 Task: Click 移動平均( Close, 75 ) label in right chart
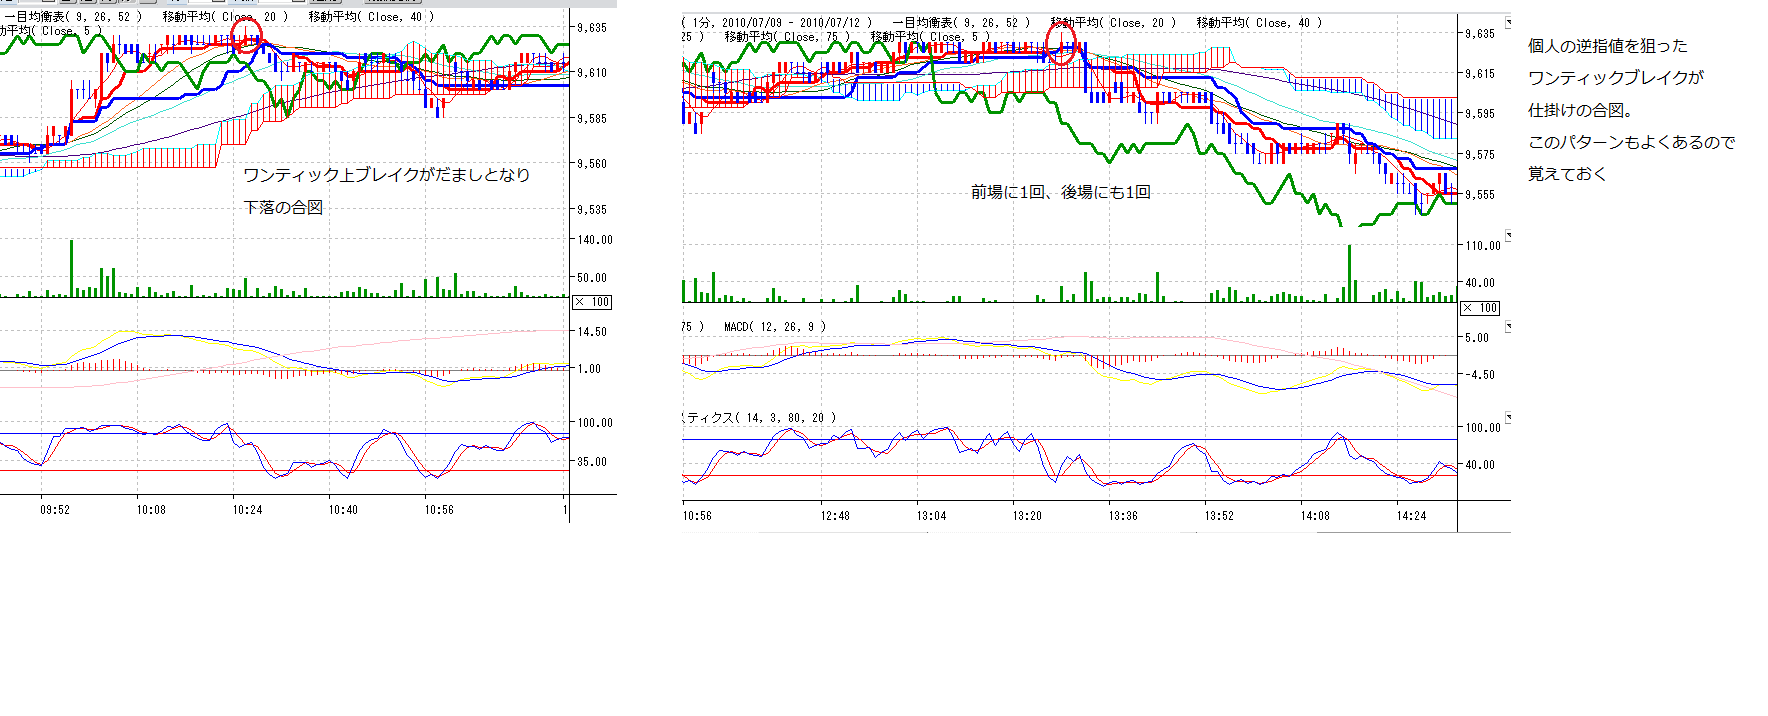(787, 37)
